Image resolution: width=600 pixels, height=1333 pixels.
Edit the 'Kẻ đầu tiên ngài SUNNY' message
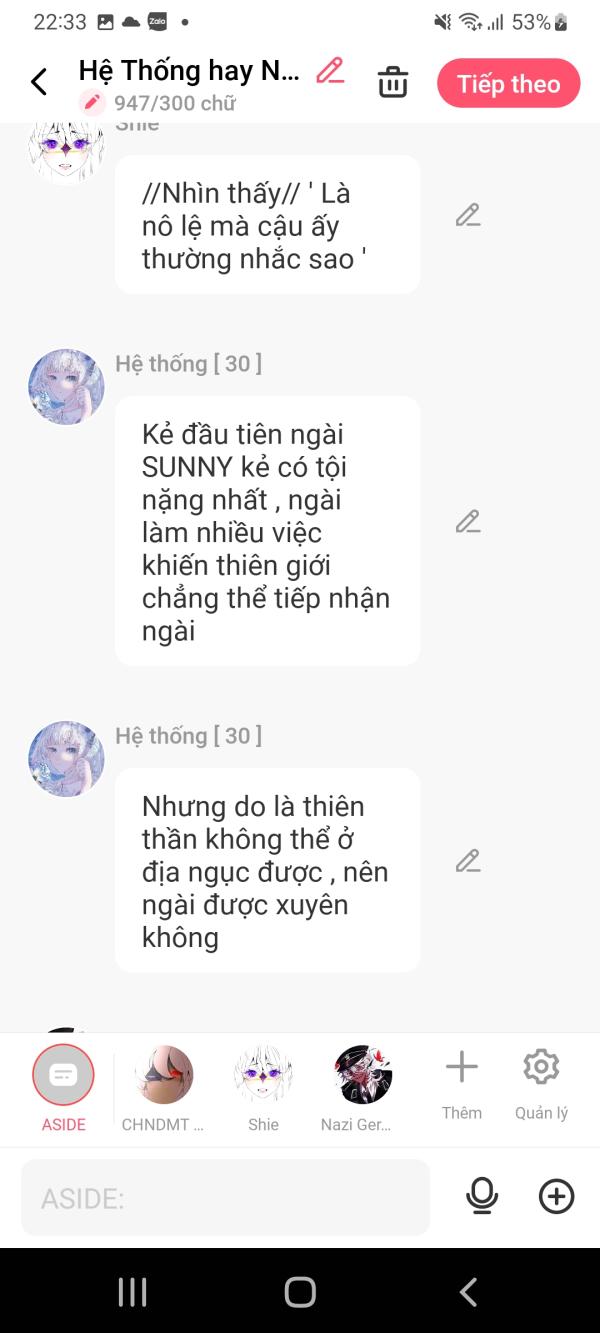(x=468, y=521)
